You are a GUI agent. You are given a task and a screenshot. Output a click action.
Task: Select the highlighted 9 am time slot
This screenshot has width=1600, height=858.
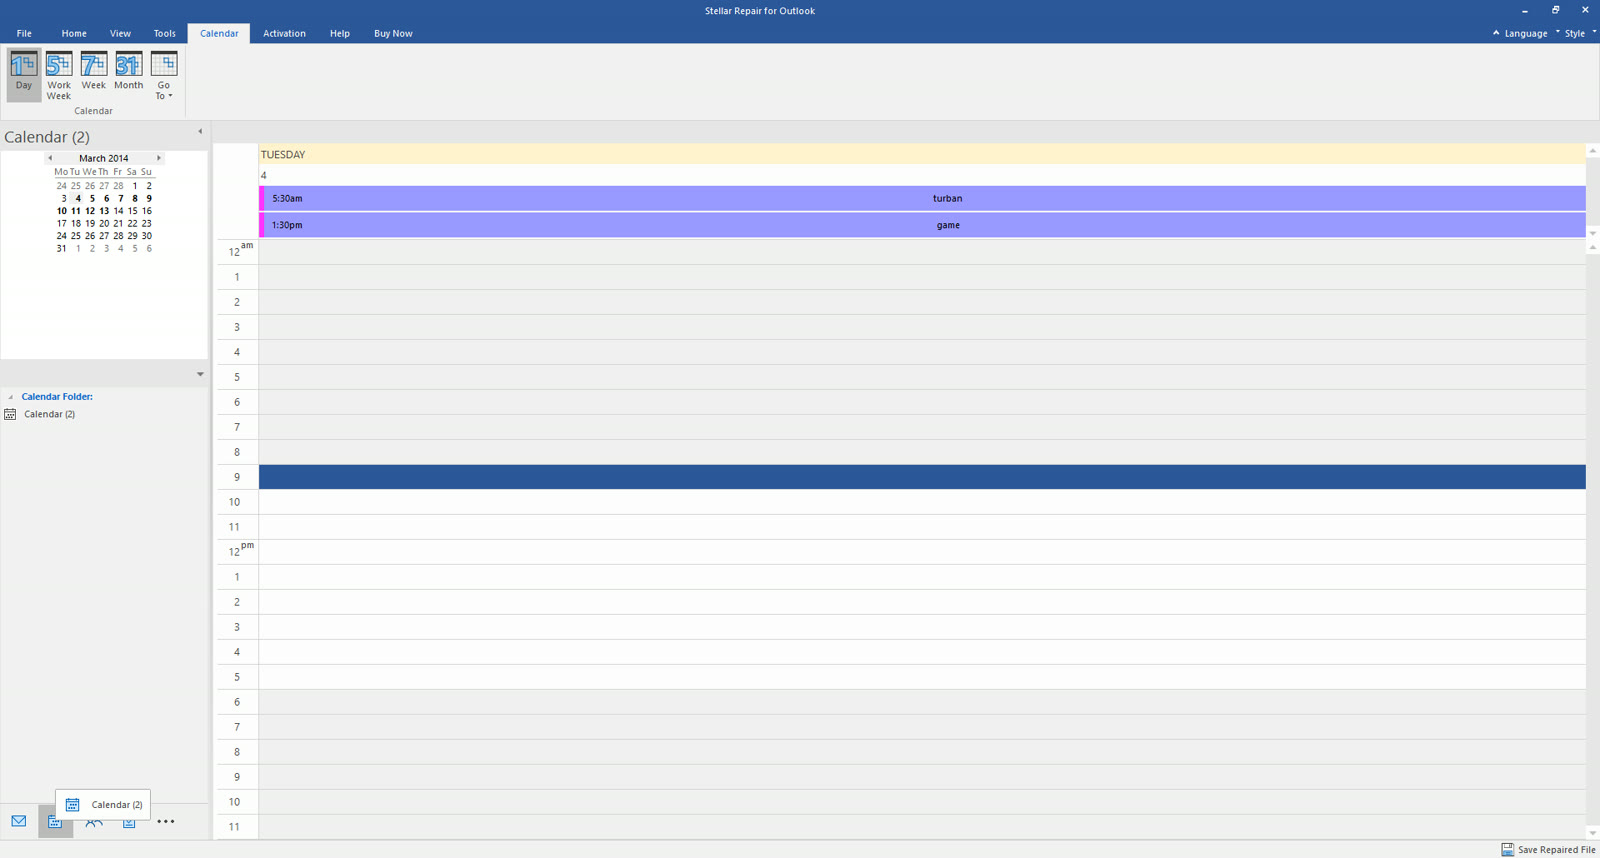922,477
